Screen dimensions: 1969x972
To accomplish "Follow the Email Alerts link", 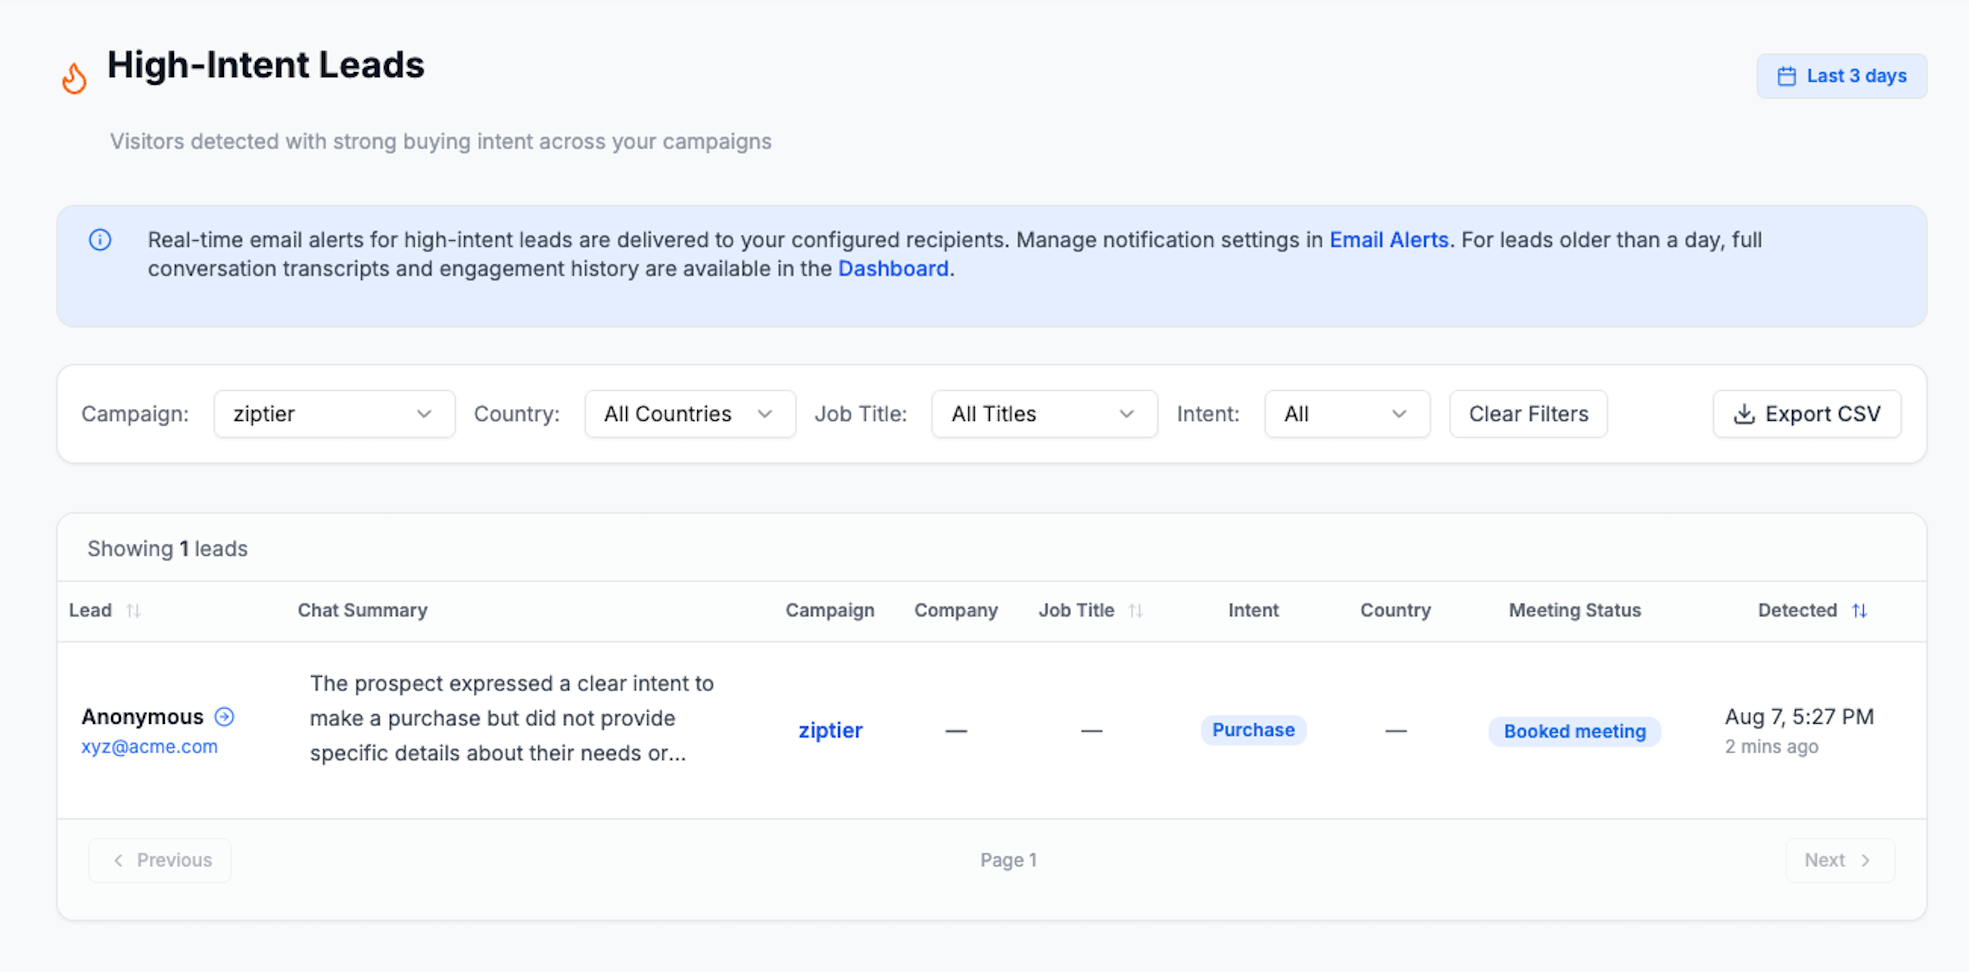I will pyautogui.click(x=1388, y=240).
